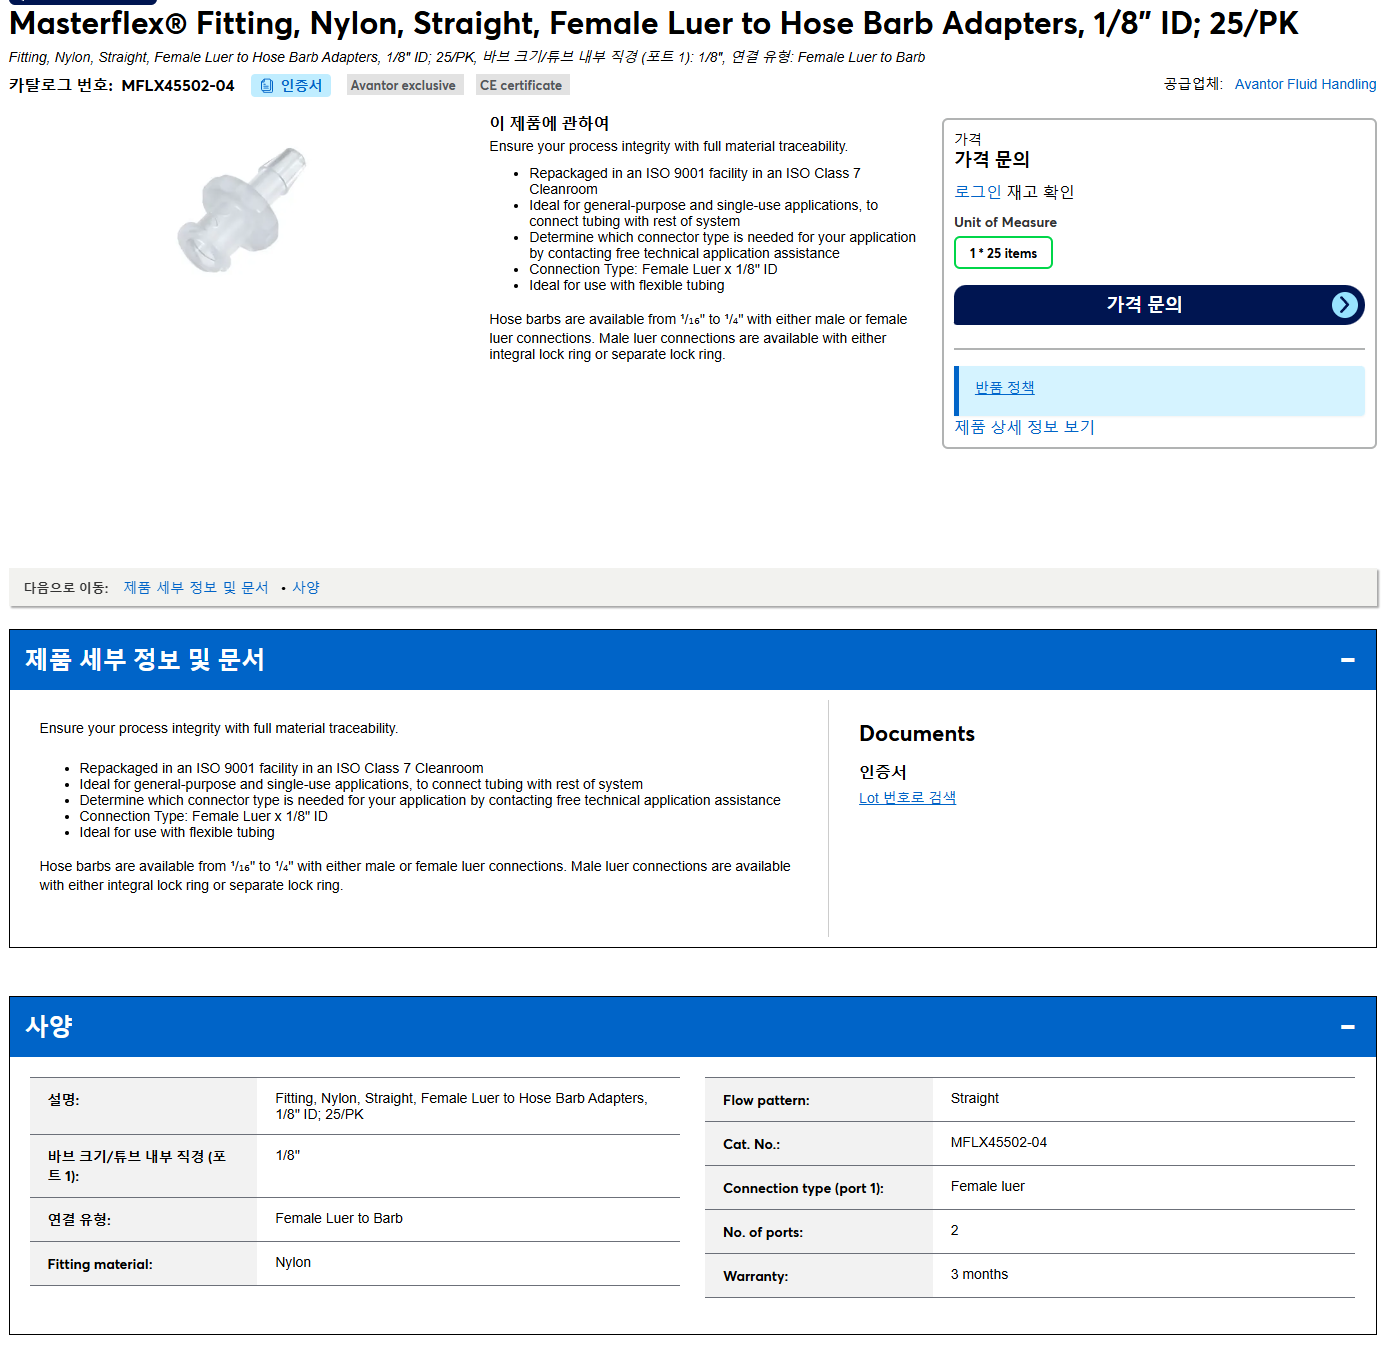
Task: Select the 1 * 25 items unit option
Action: click(1003, 253)
